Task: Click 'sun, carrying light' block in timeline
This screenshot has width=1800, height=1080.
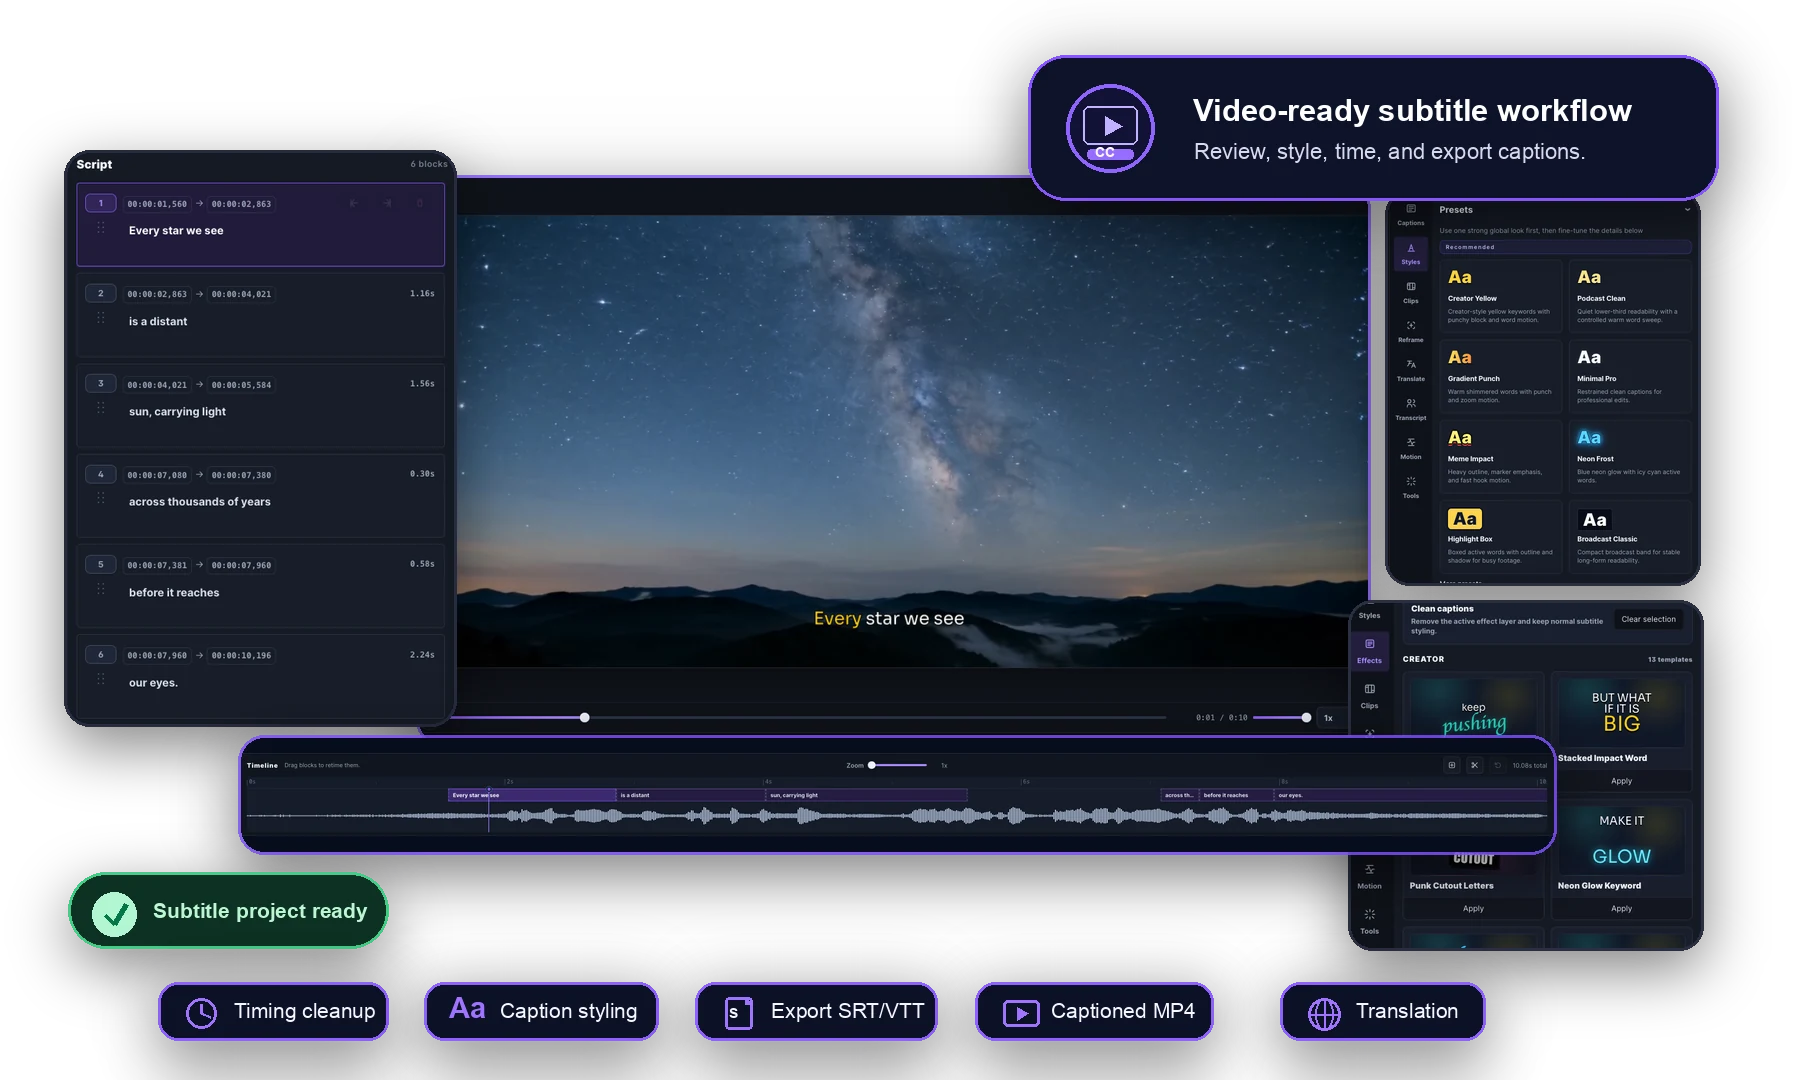Action: (x=866, y=795)
